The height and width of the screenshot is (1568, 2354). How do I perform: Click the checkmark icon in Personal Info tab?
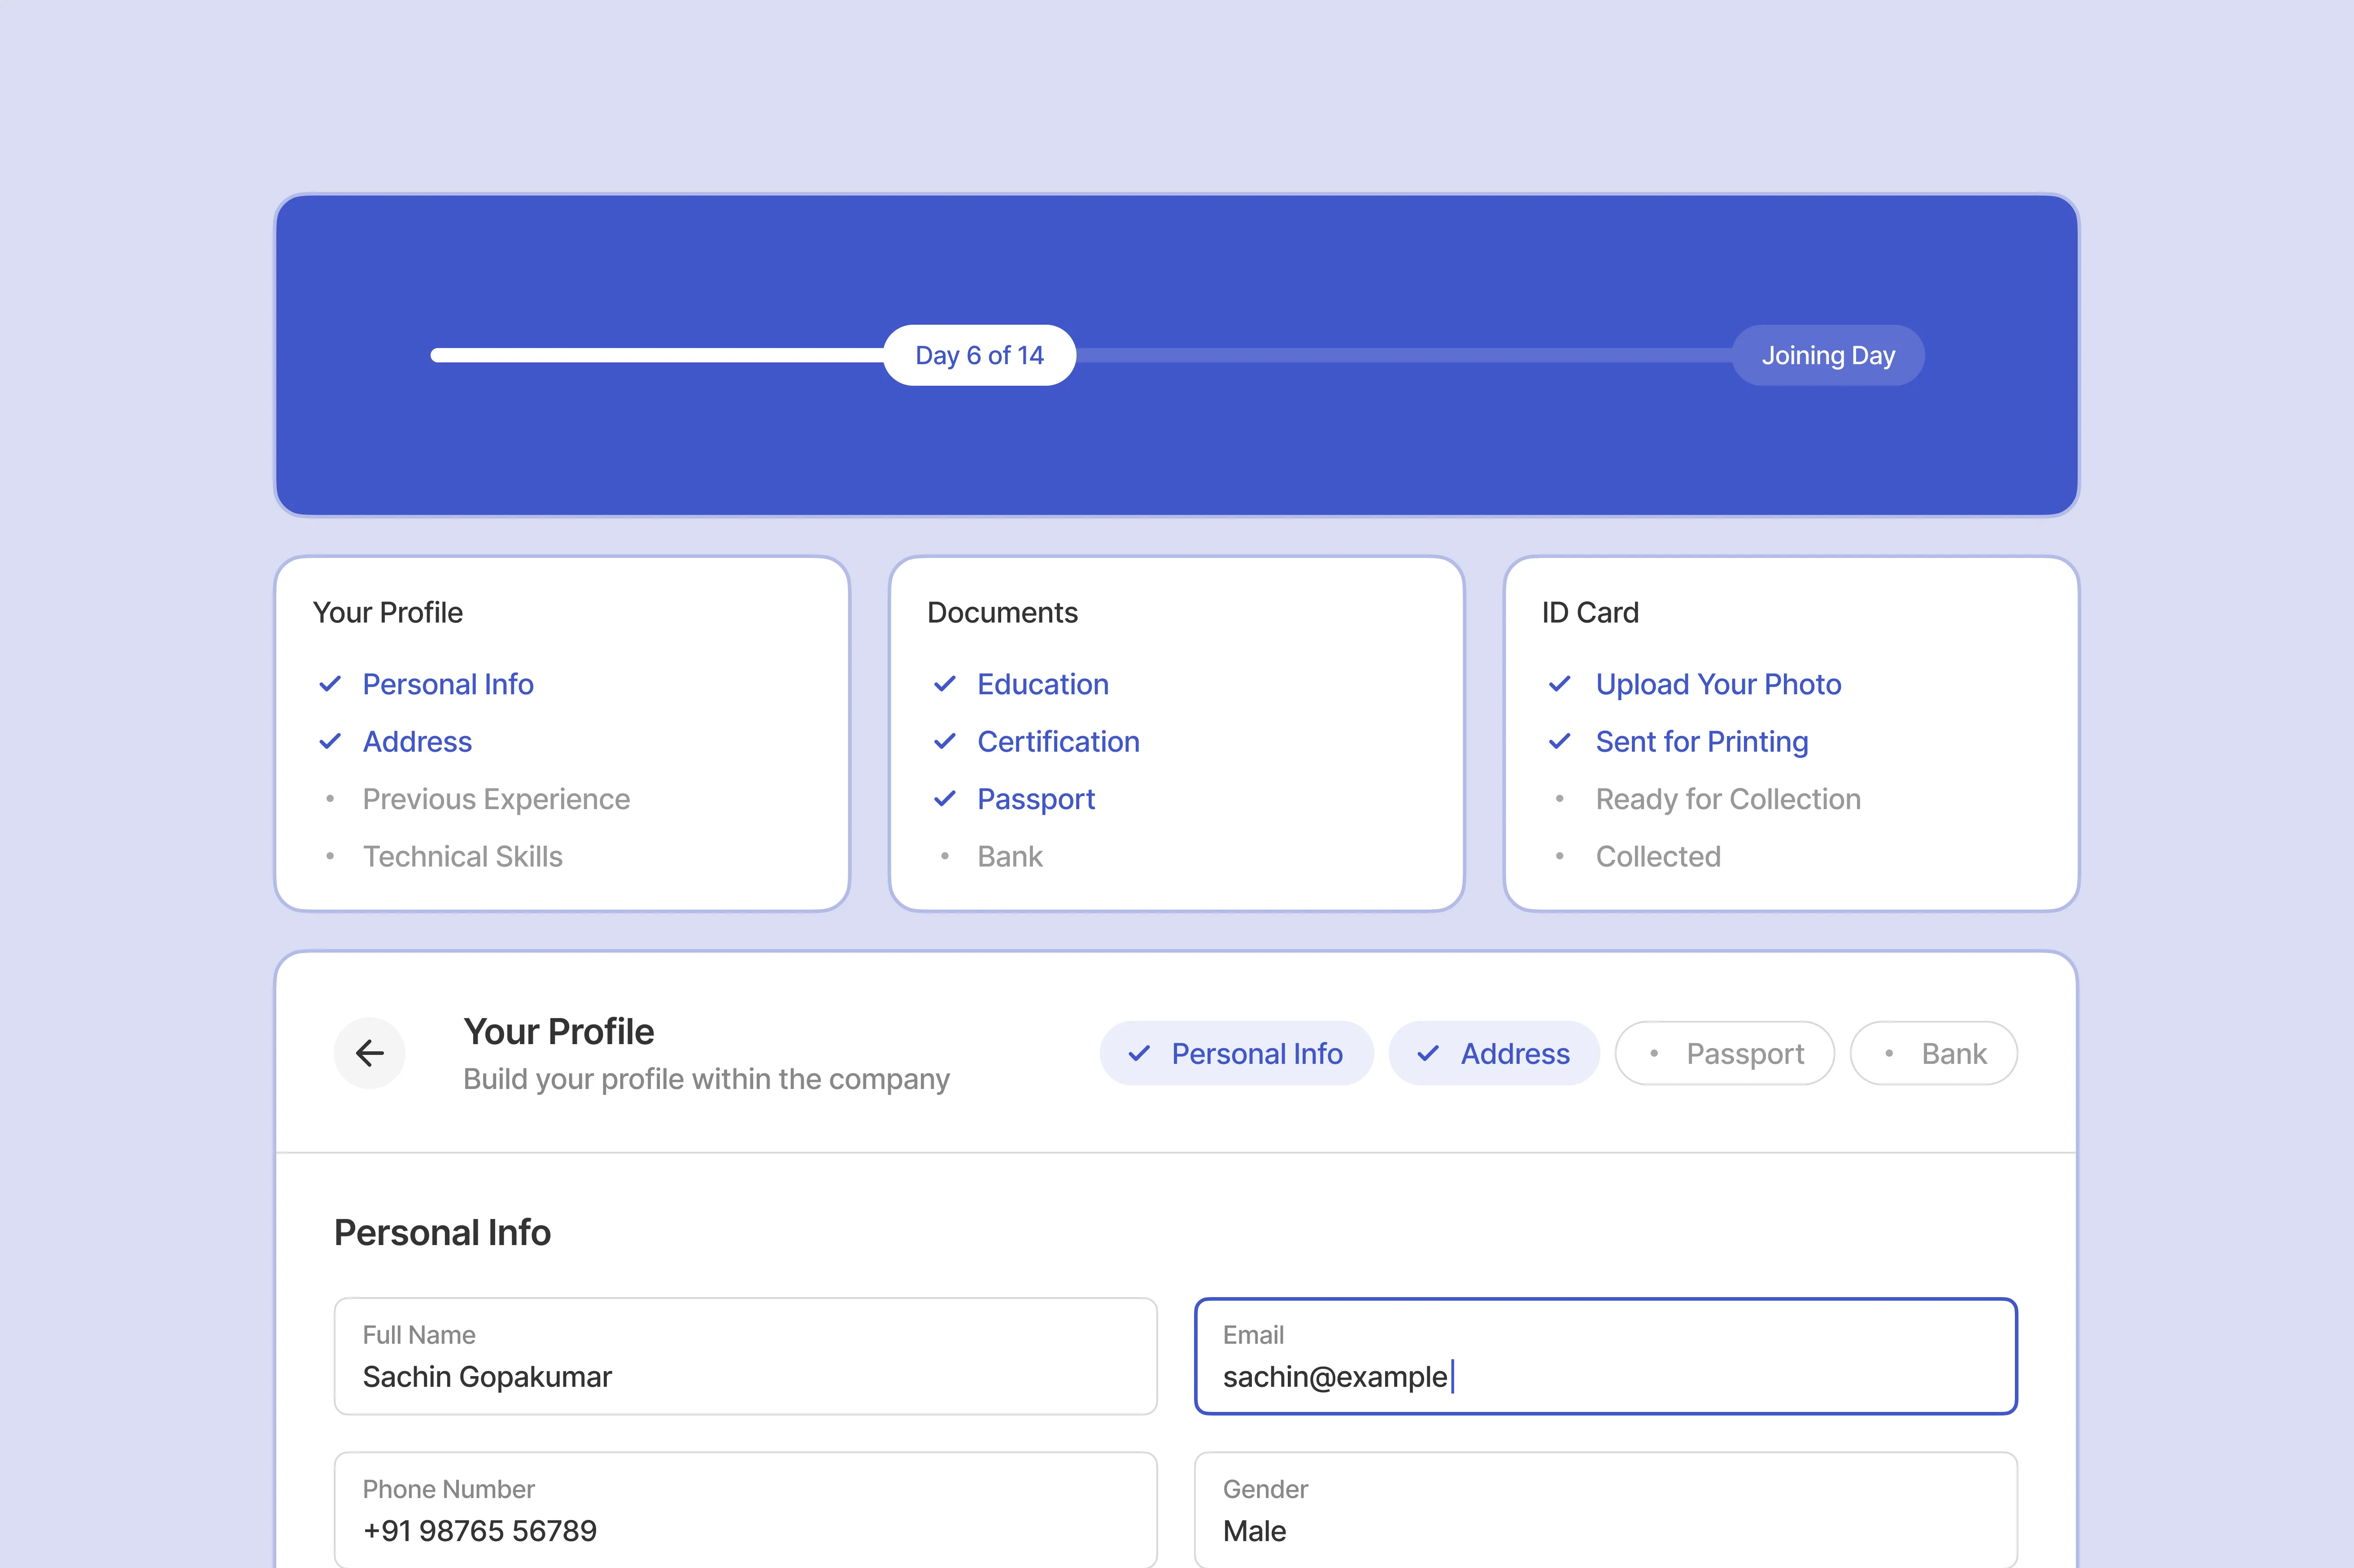pyautogui.click(x=1138, y=1054)
